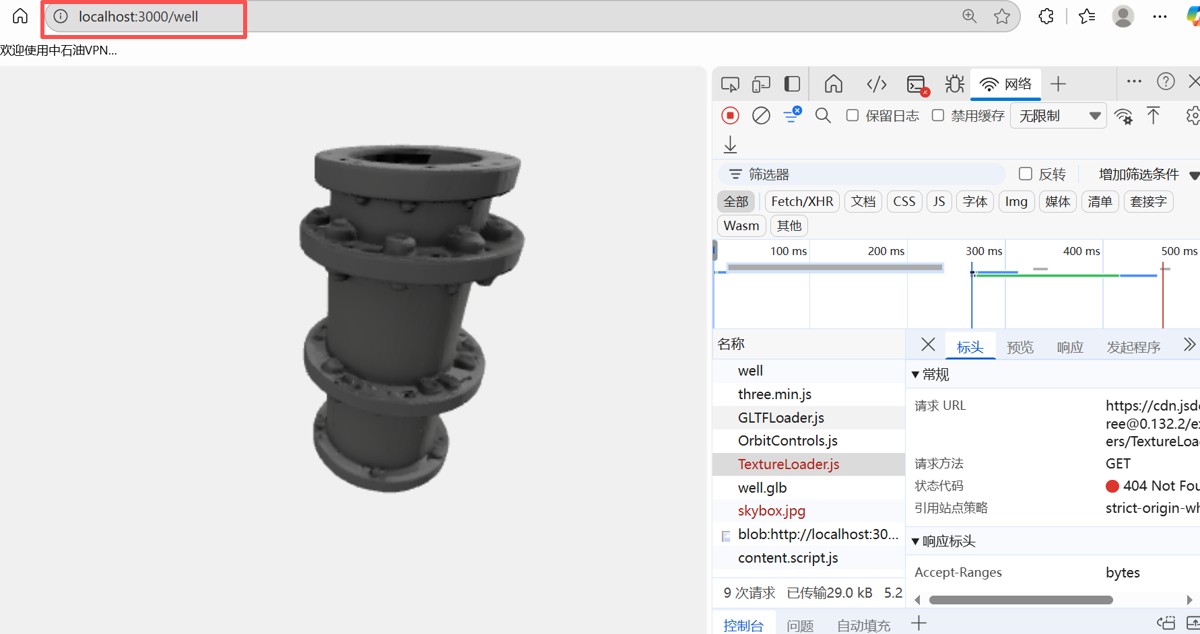Open the Console panel icon with error badge

(x=916, y=84)
